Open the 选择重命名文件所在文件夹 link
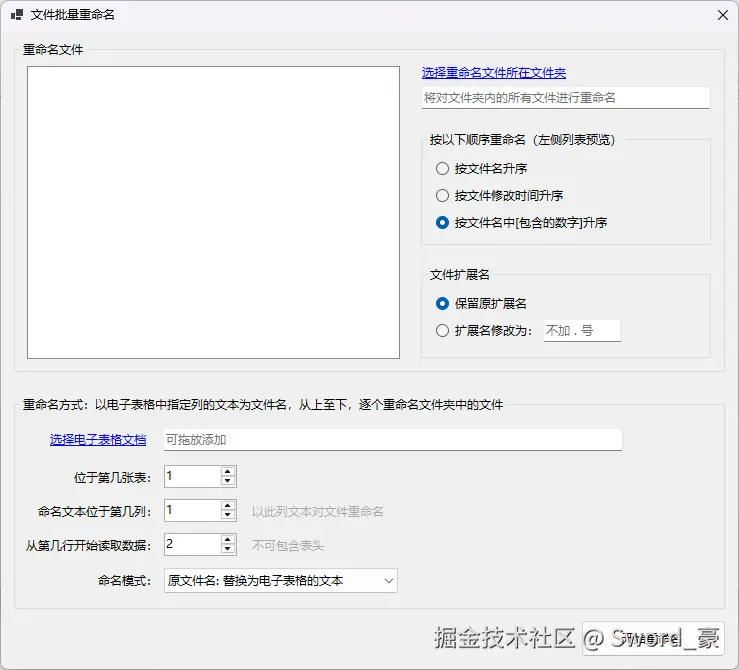Screen dimensions: 739x670 tap(493, 73)
